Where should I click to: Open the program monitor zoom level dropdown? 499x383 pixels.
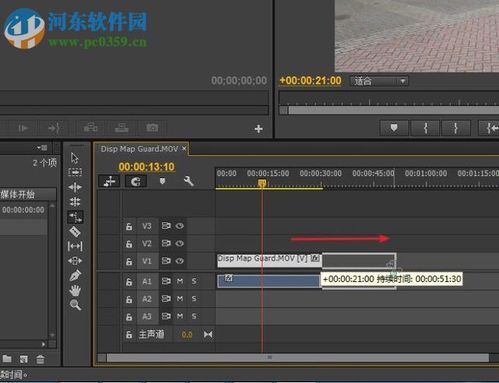[x=379, y=81]
